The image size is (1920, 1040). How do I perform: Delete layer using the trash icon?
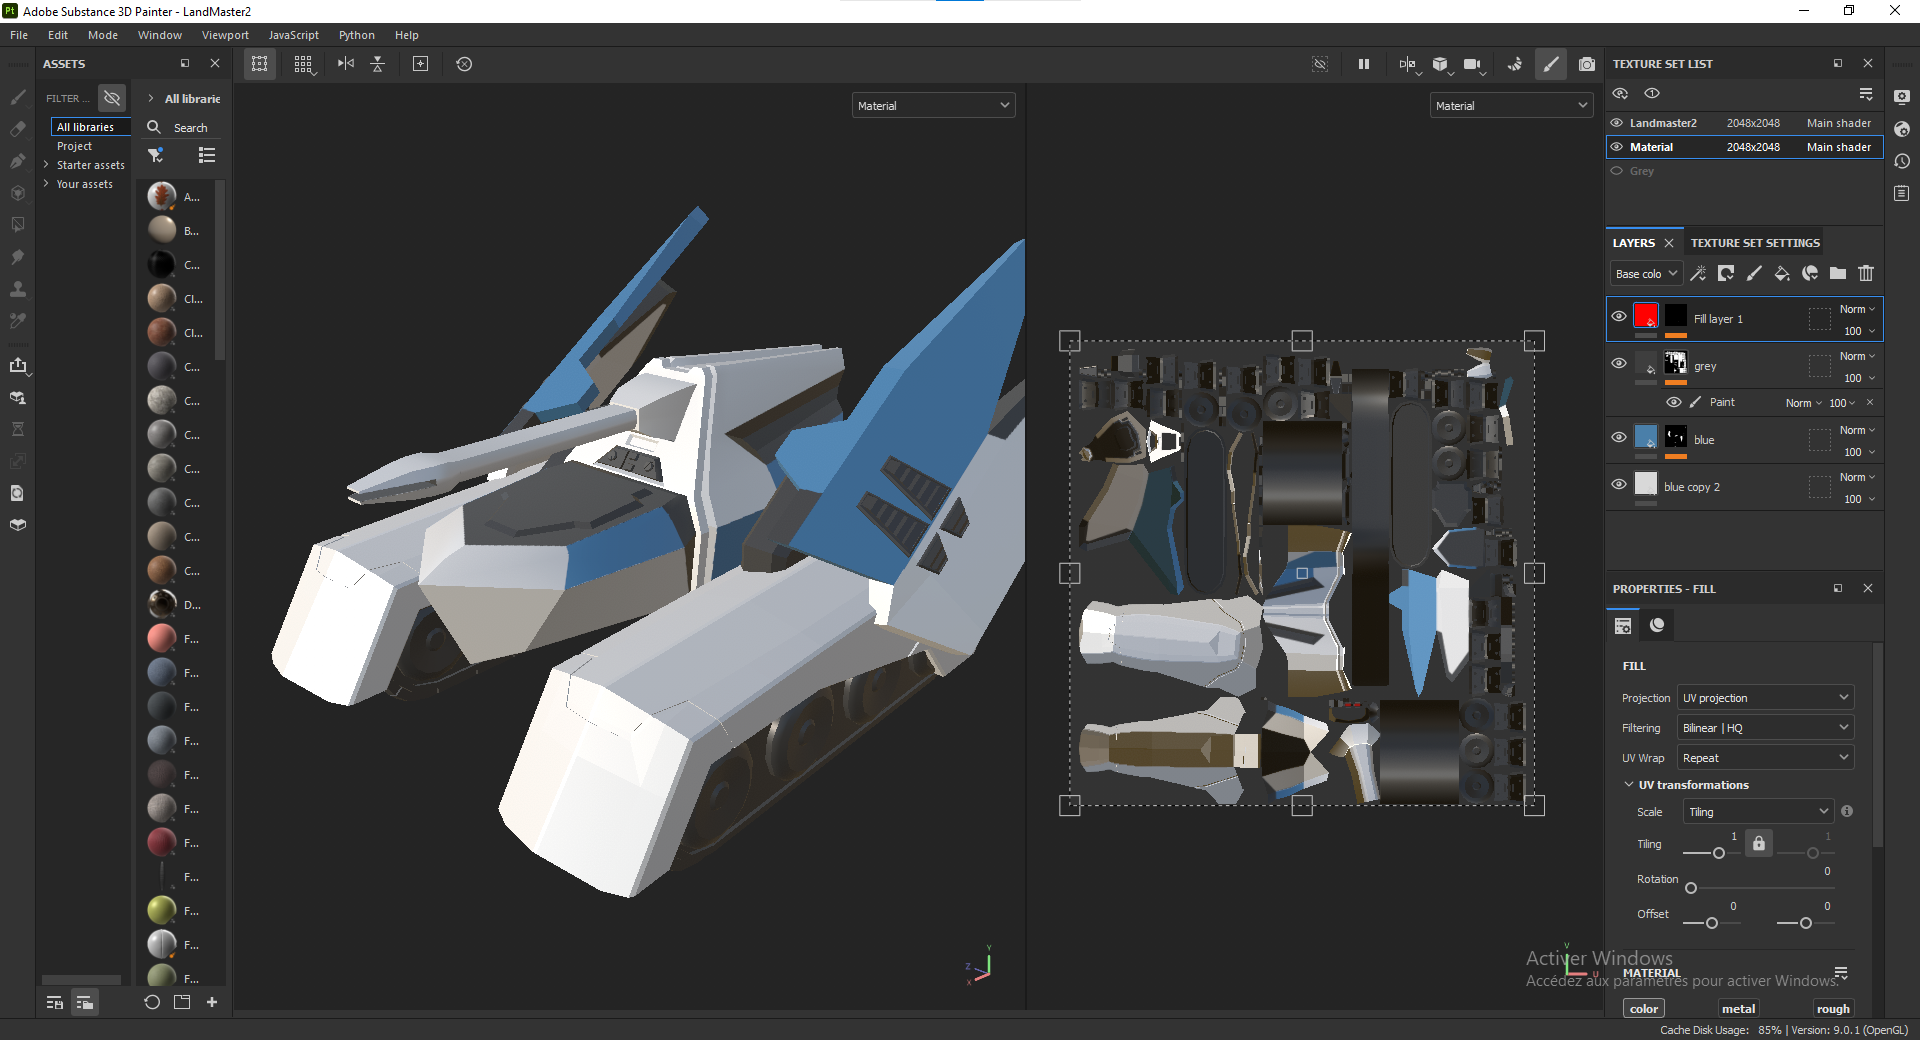tap(1866, 273)
